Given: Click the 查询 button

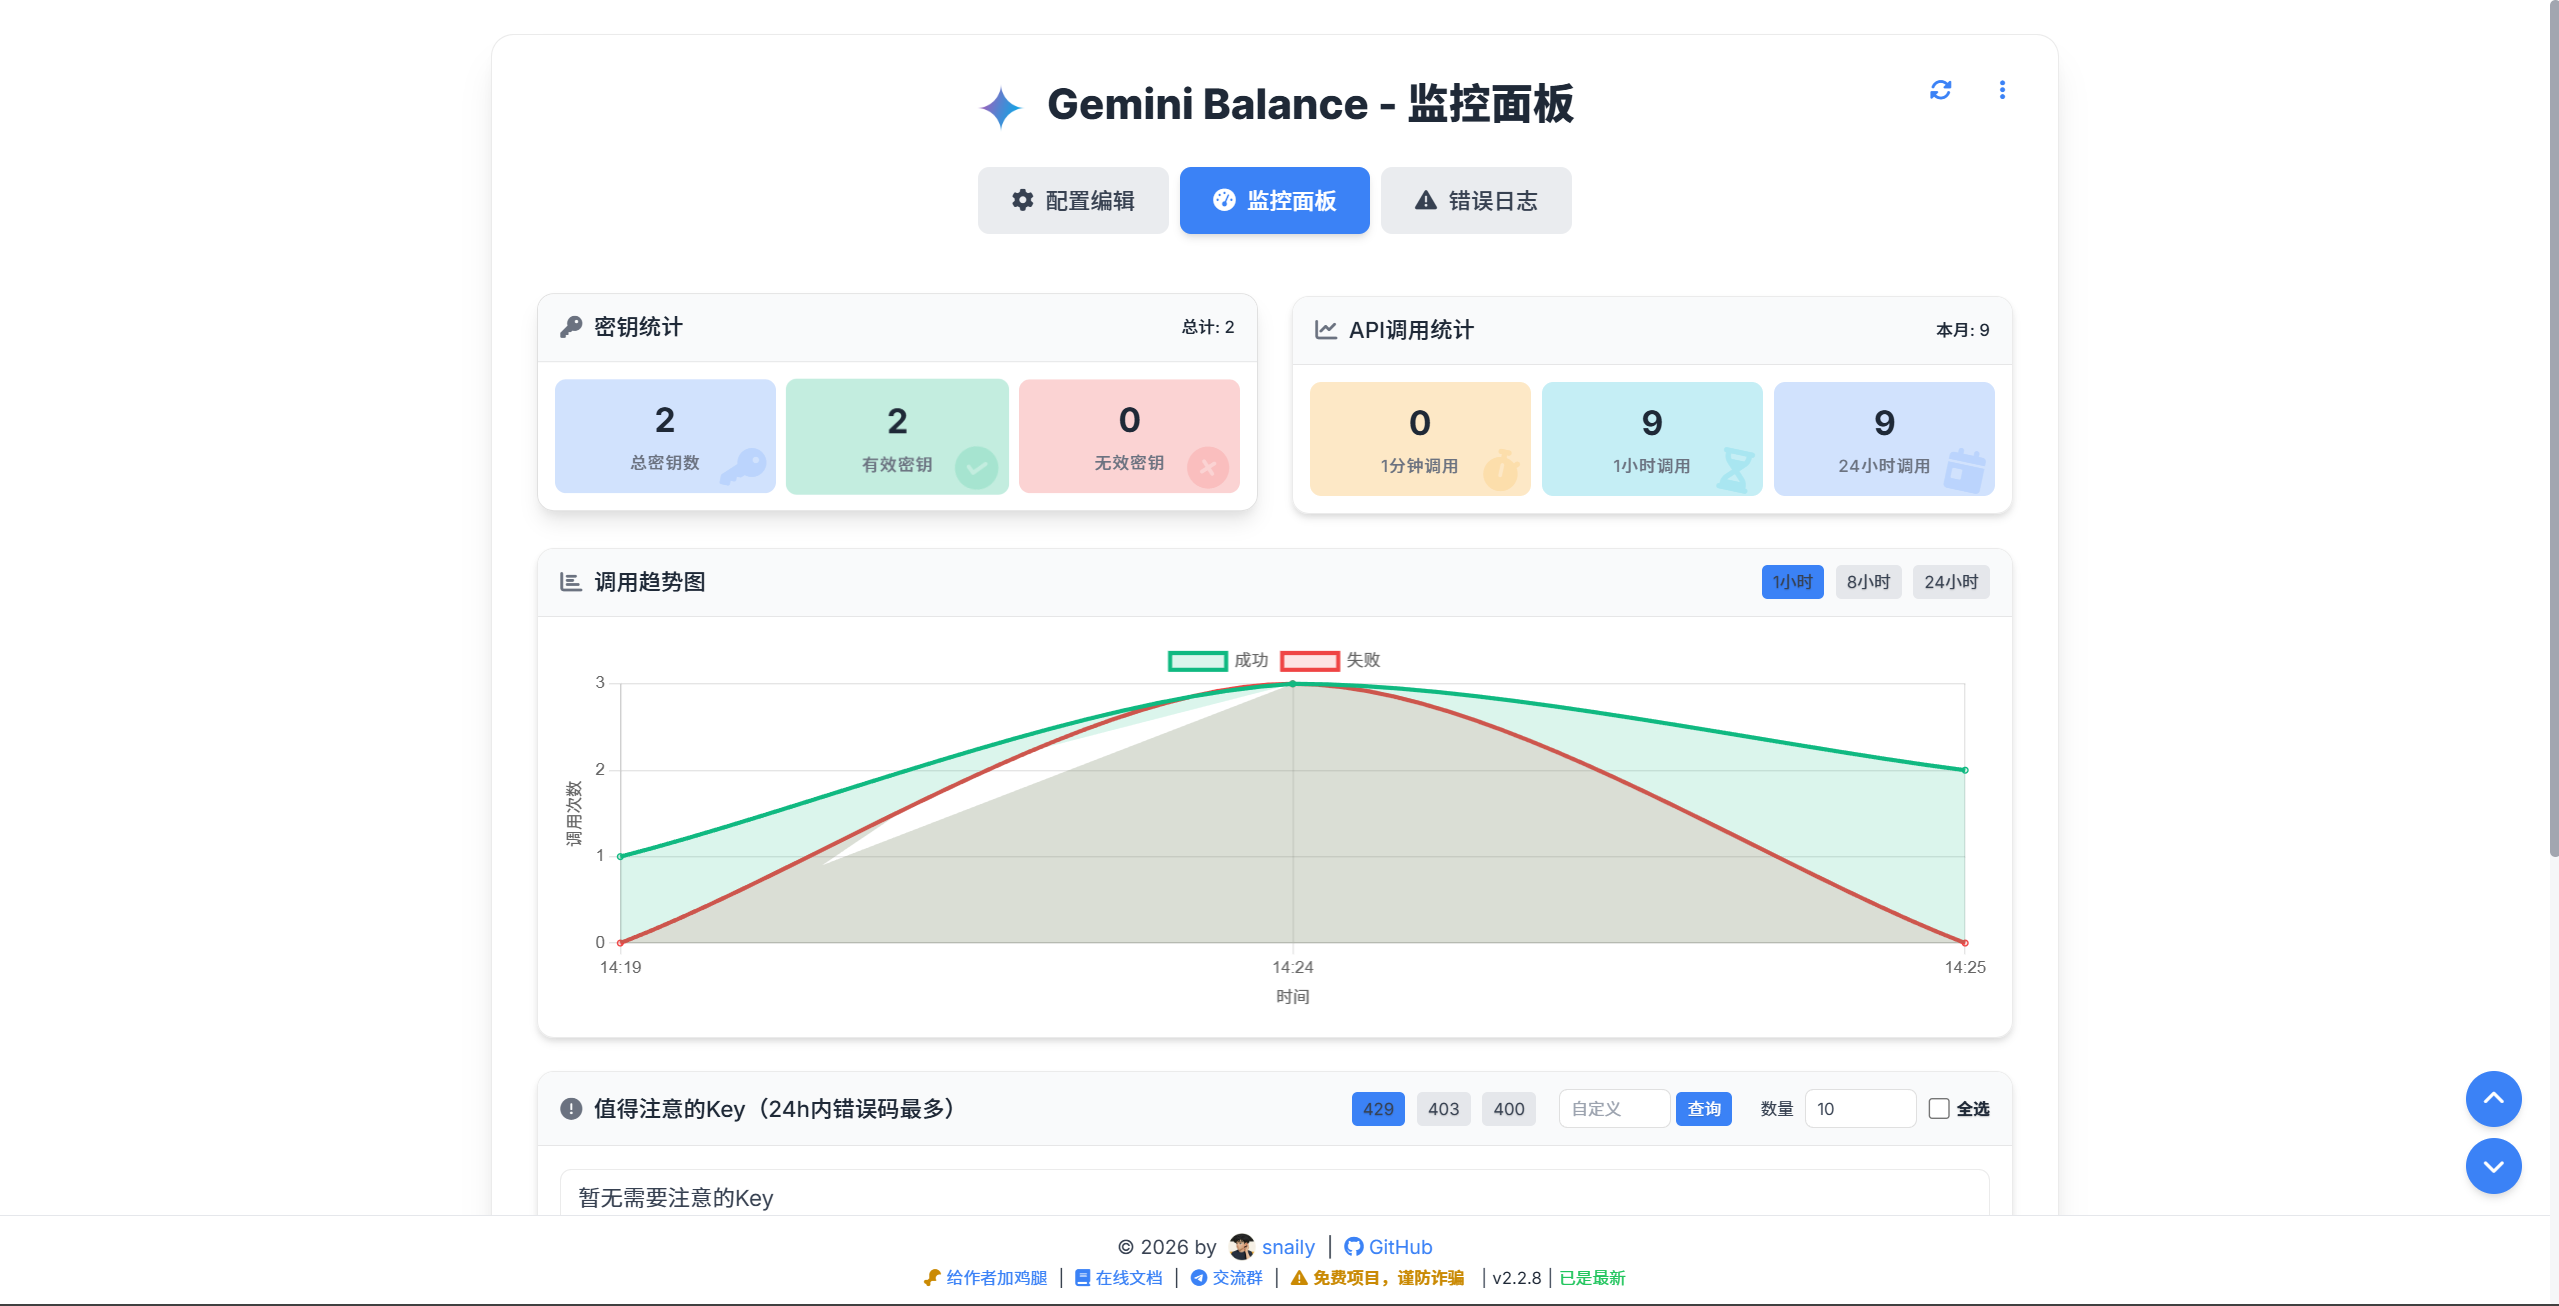Looking at the screenshot, I should pyautogui.click(x=1703, y=1109).
